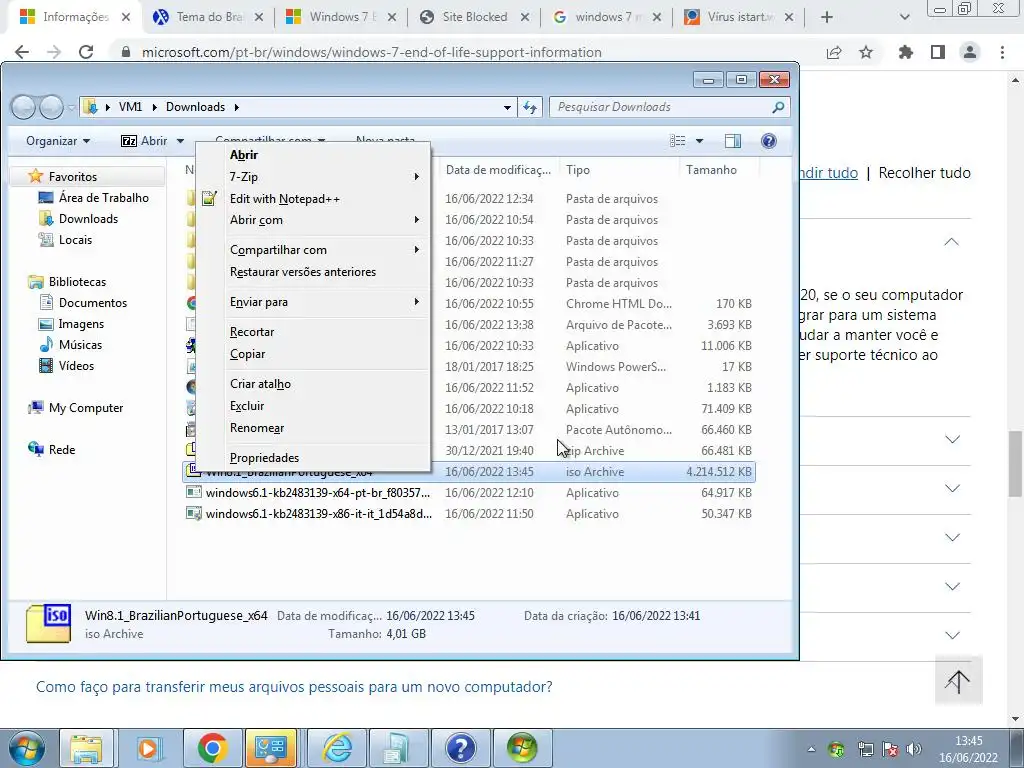The image size is (1024, 768).
Task: Select Edit with Notepad++
Action: tap(313, 199)
